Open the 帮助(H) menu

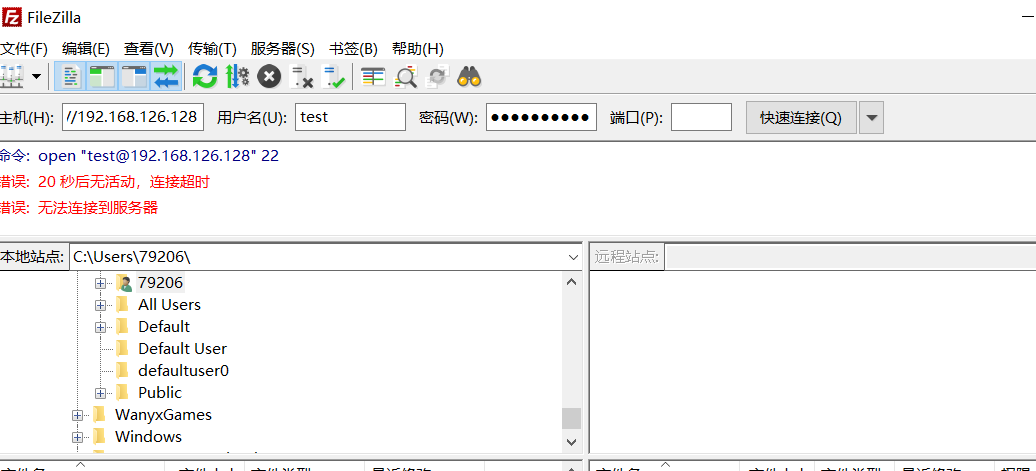(x=418, y=48)
